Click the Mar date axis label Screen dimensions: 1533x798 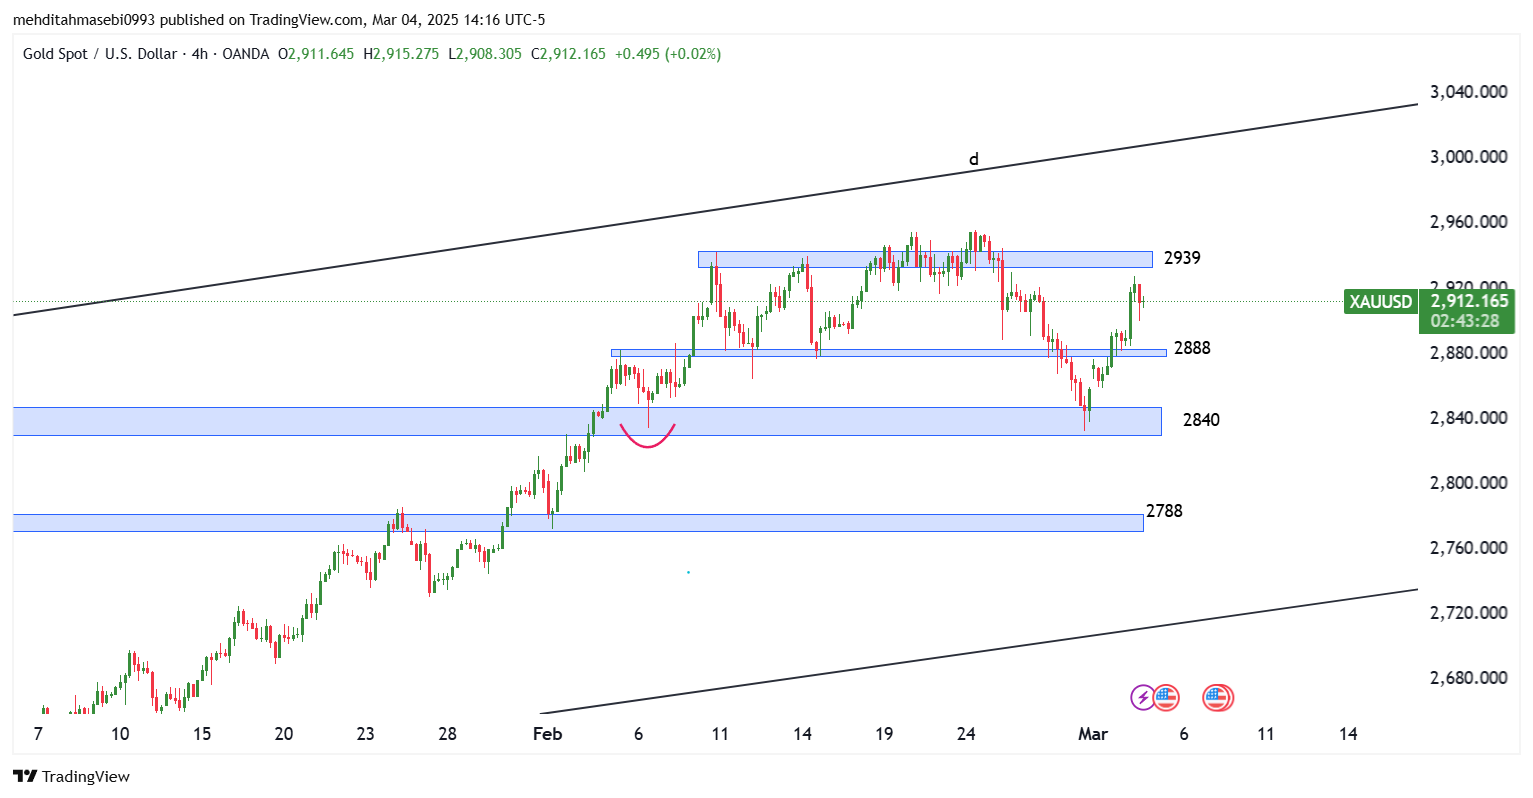pos(1093,734)
